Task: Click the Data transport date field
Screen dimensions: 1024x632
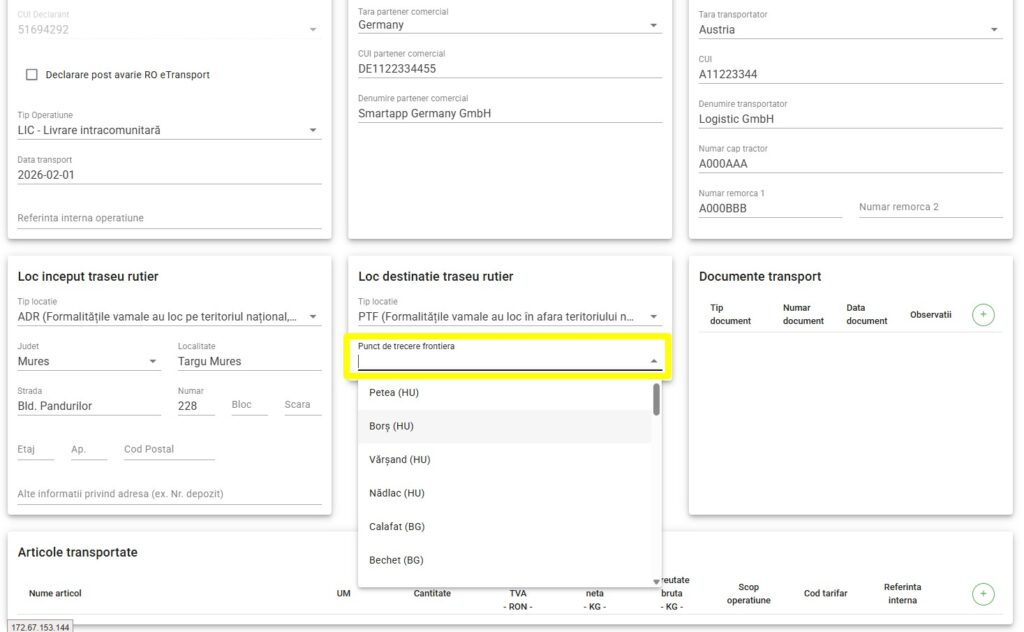Action: pos(168,175)
